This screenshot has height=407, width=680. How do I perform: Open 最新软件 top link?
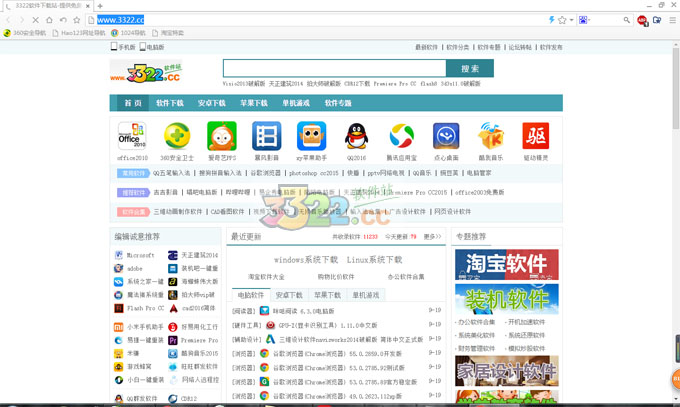pos(426,47)
